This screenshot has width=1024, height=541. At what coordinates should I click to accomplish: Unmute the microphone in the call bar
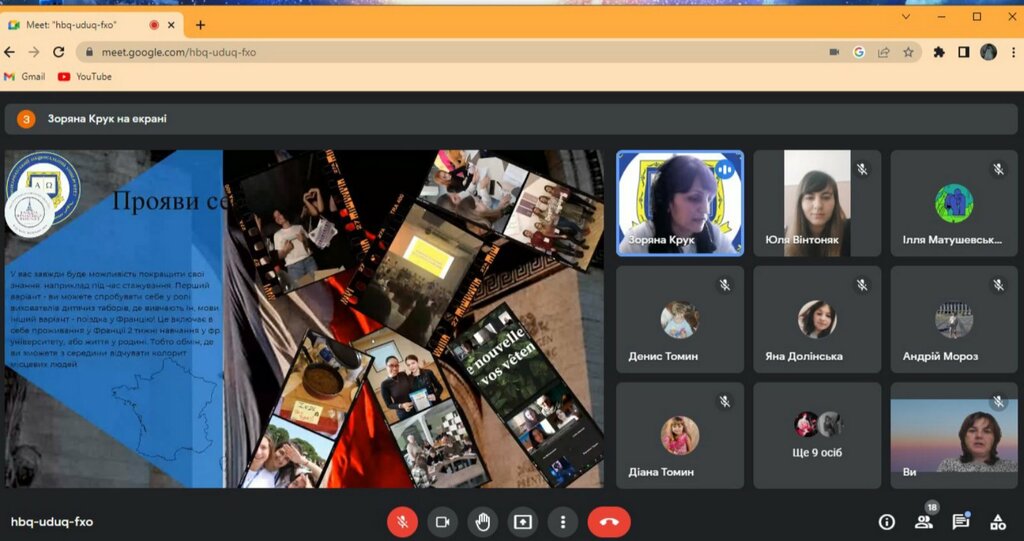(402, 521)
